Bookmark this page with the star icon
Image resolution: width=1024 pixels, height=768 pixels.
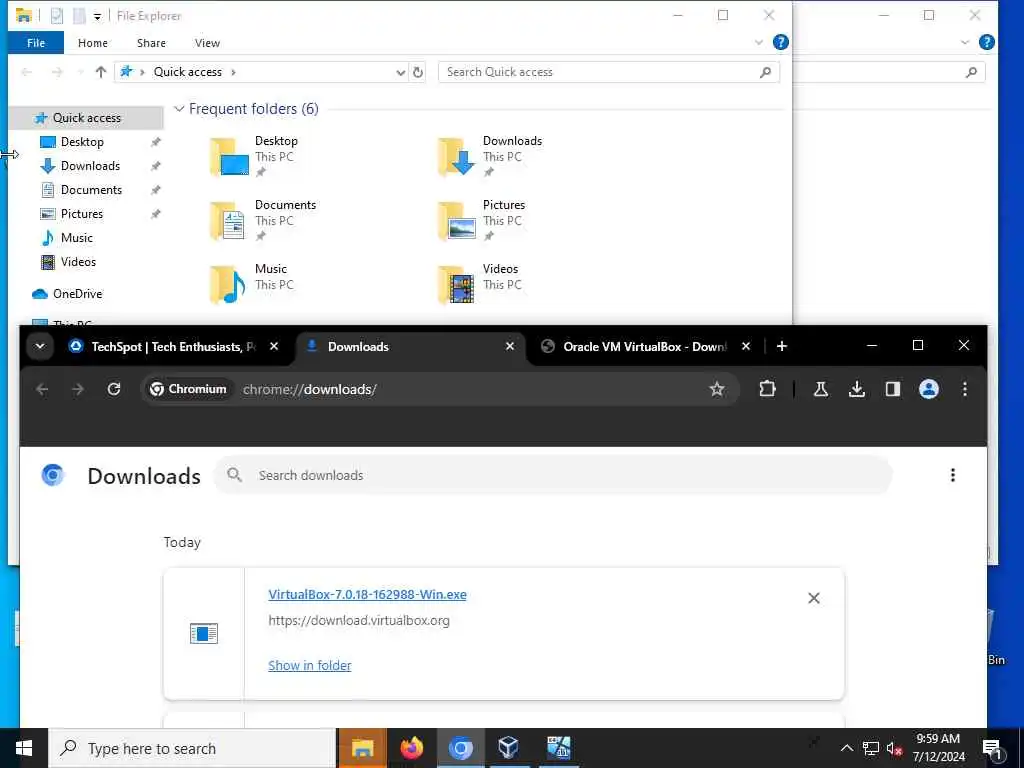716,389
